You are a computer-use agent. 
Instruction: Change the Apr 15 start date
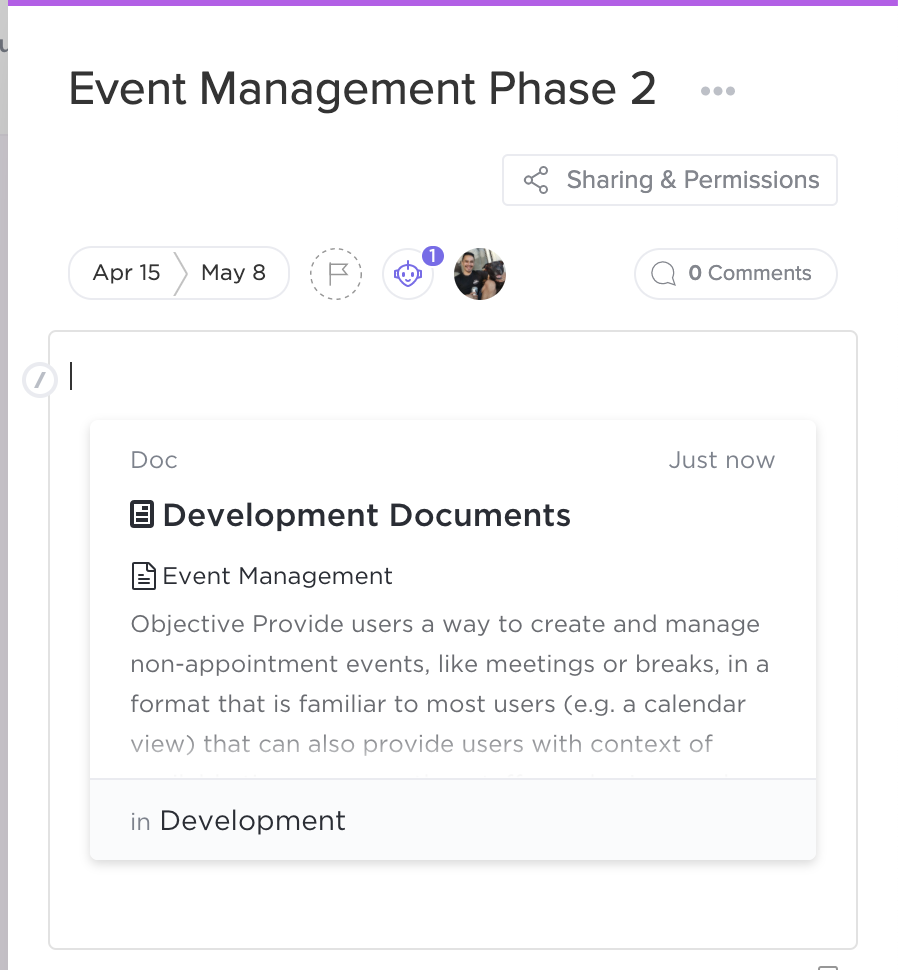pos(126,273)
